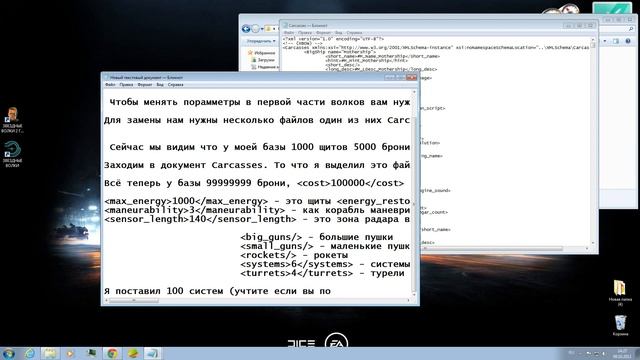Screen dimensions: 640x360
Task: Click the line starting 'Я поставил 100 систем'
Action: tap(217, 291)
